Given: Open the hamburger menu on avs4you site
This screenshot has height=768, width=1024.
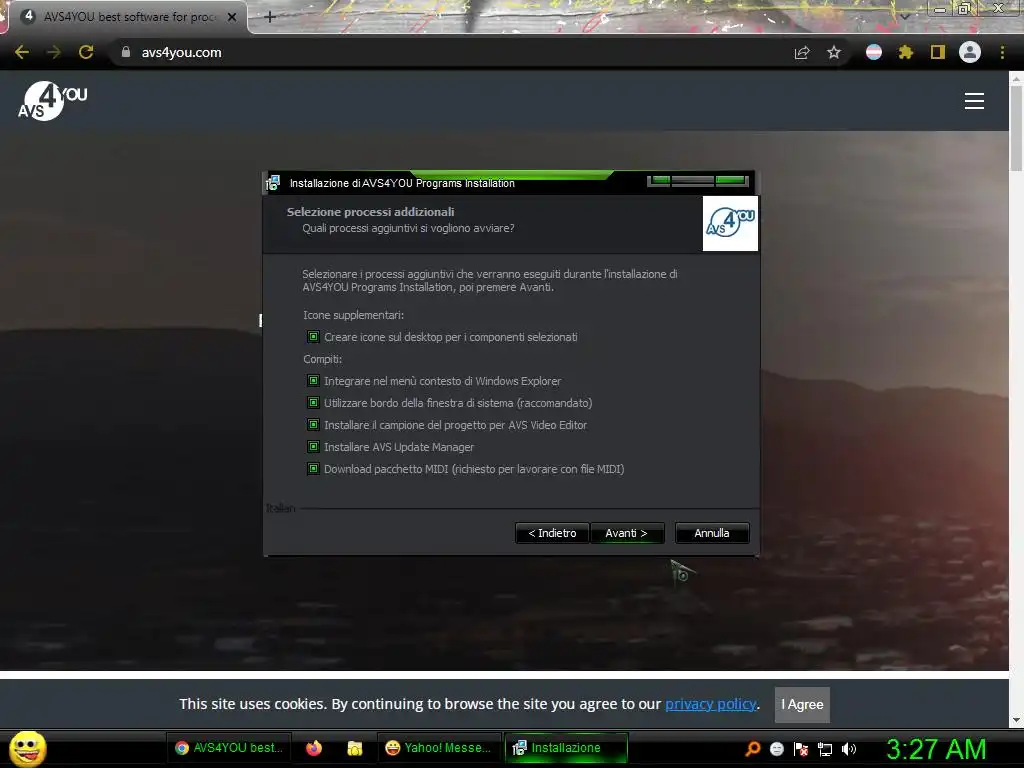Looking at the screenshot, I should pyautogui.click(x=974, y=101).
